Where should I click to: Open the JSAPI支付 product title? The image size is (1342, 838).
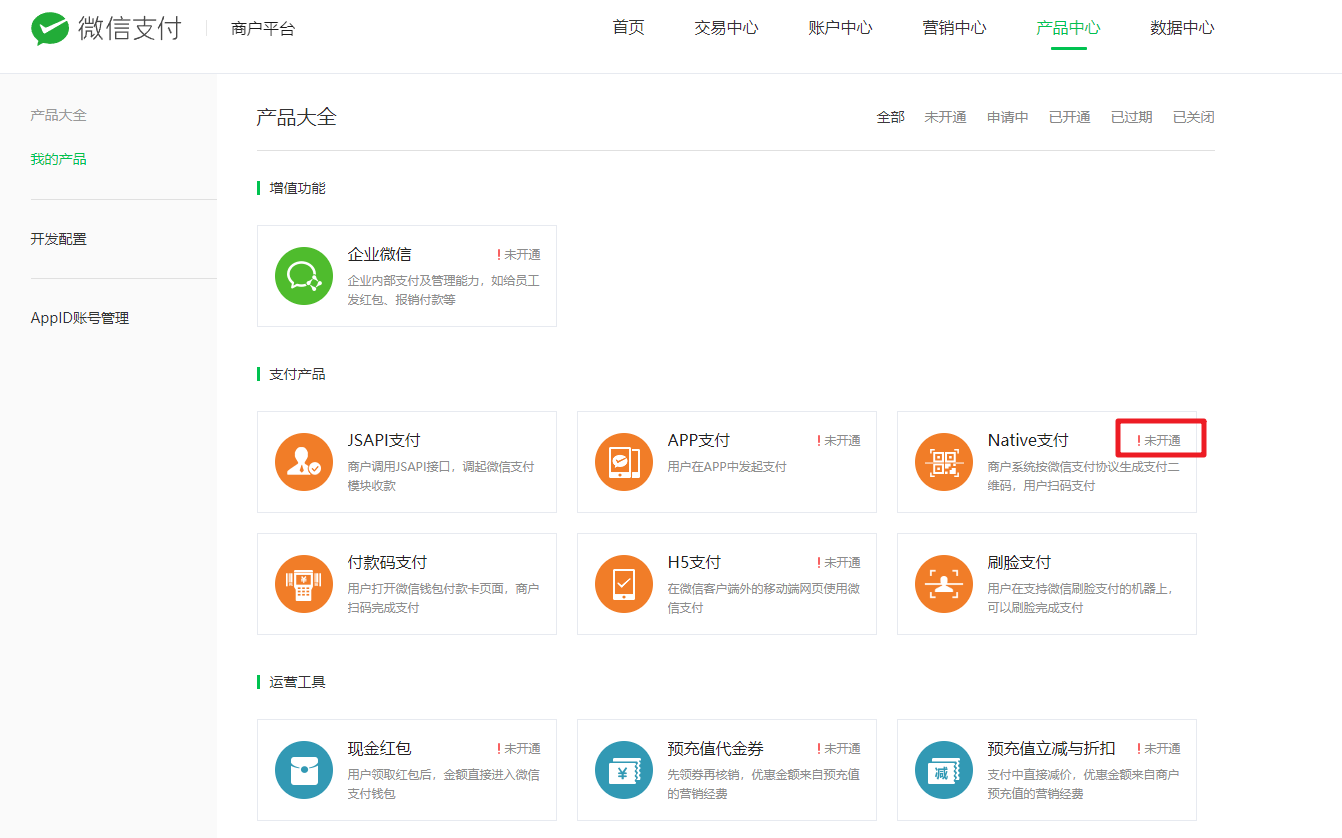tap(384, 440)
